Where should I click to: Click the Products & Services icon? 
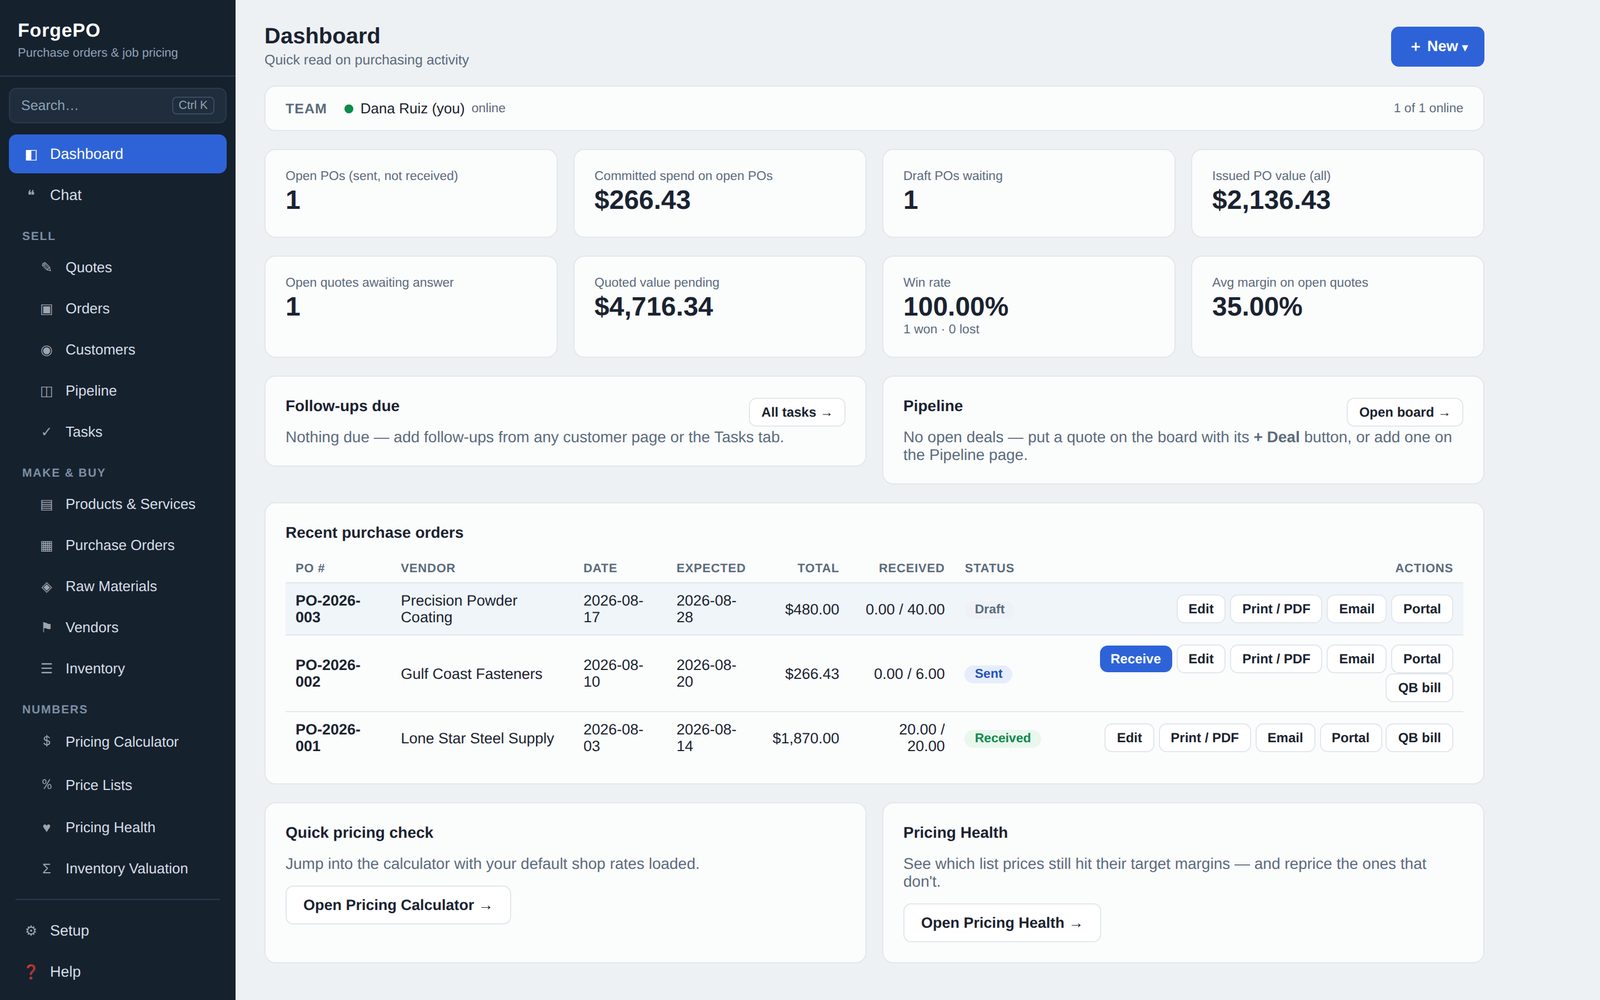[x=46, y=504]
